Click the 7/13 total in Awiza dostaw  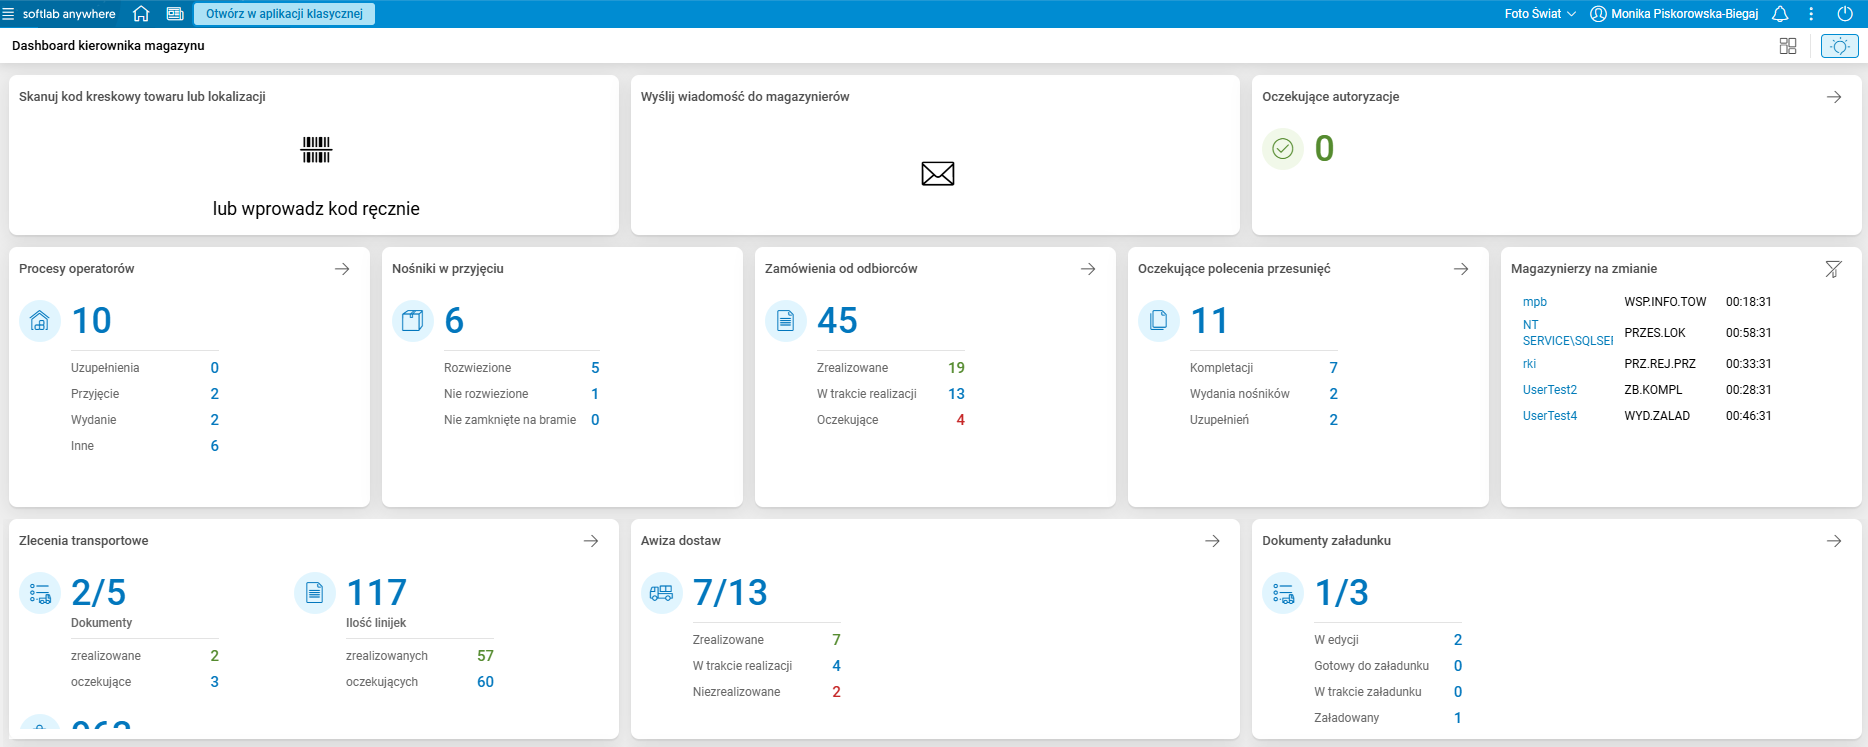tap(730, 593)
